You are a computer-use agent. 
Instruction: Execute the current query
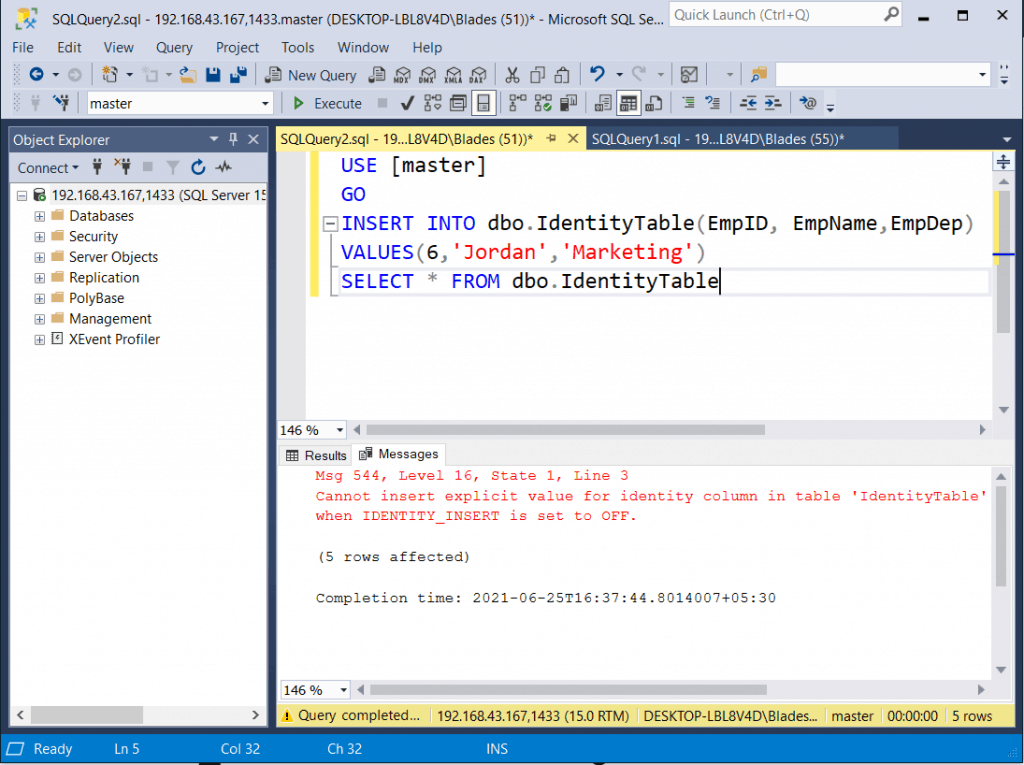[330, 102]
